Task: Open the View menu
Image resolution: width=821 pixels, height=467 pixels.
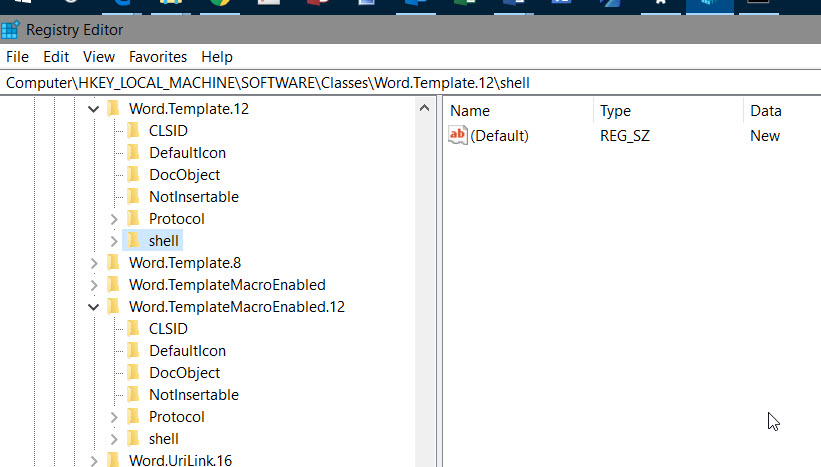Action: [98, 57]
